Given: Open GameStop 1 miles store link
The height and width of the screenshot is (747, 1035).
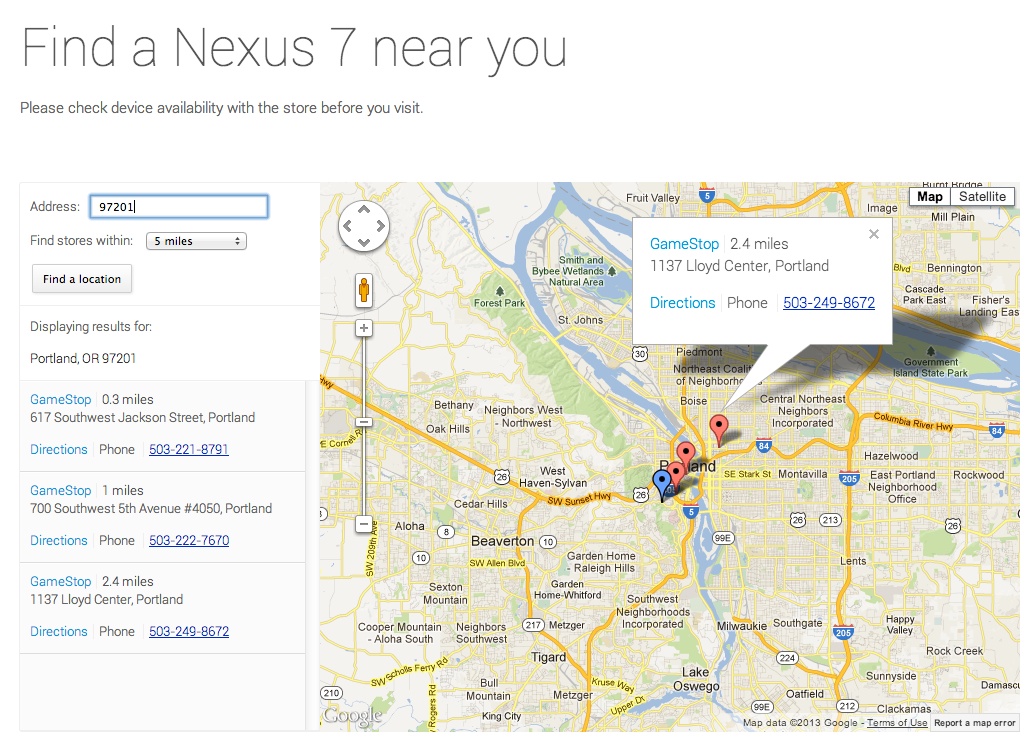Looking at the screenshot, I should coord(61,490).
